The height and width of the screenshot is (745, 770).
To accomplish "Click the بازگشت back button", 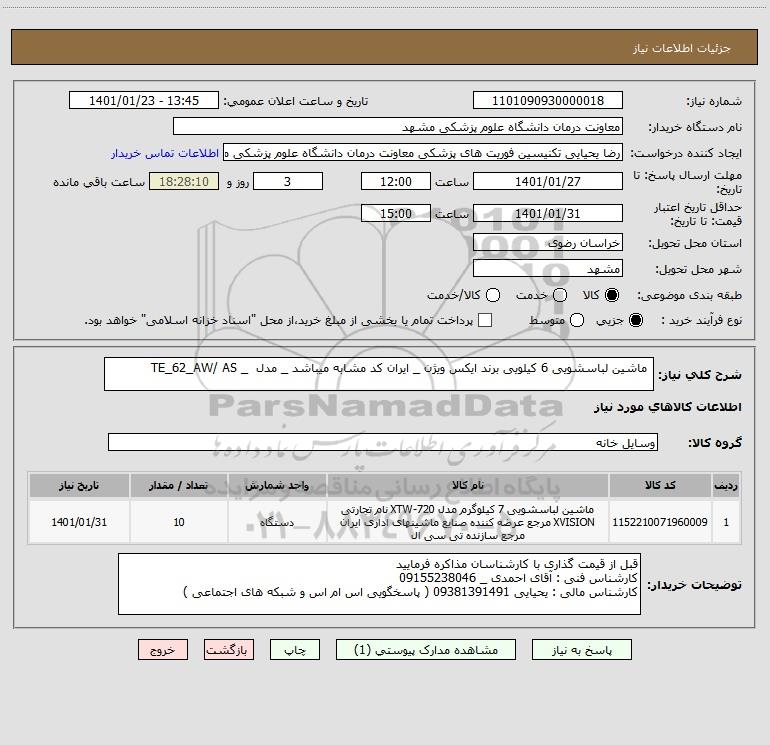I will pos(229,650).
